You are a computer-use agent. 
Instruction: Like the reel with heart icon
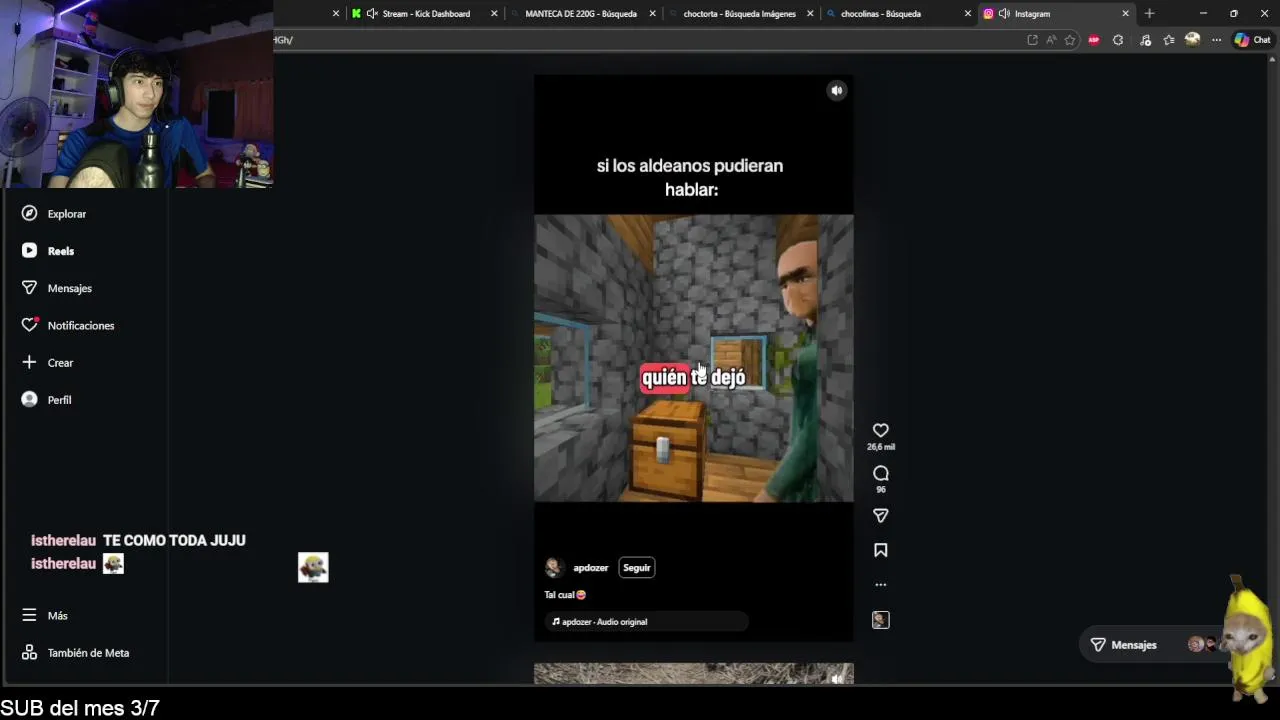pos(881,430)
